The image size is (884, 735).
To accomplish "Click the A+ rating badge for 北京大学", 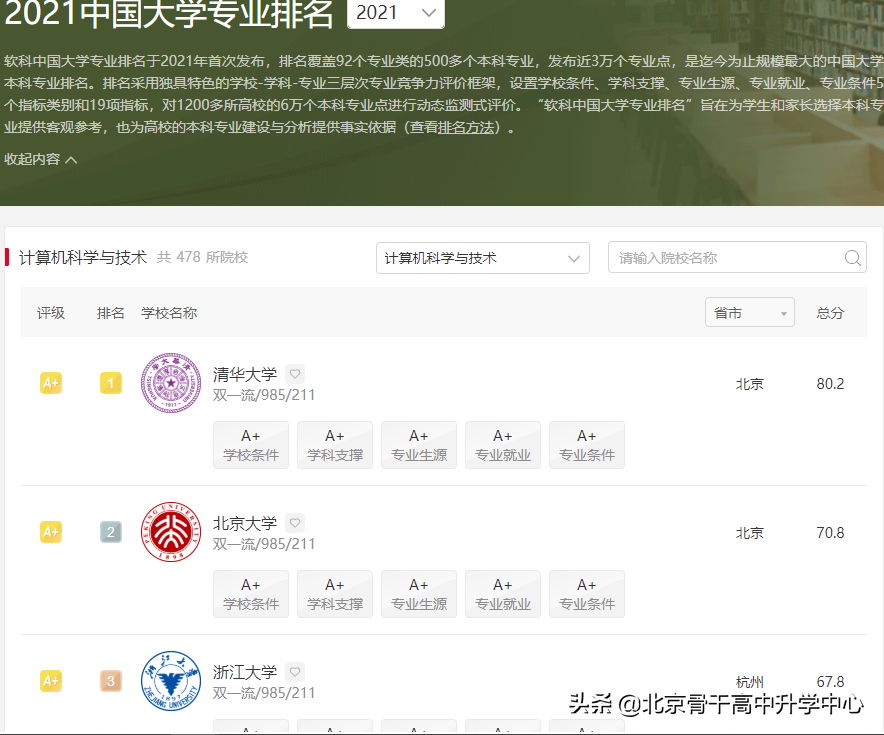I will point(51,532).
